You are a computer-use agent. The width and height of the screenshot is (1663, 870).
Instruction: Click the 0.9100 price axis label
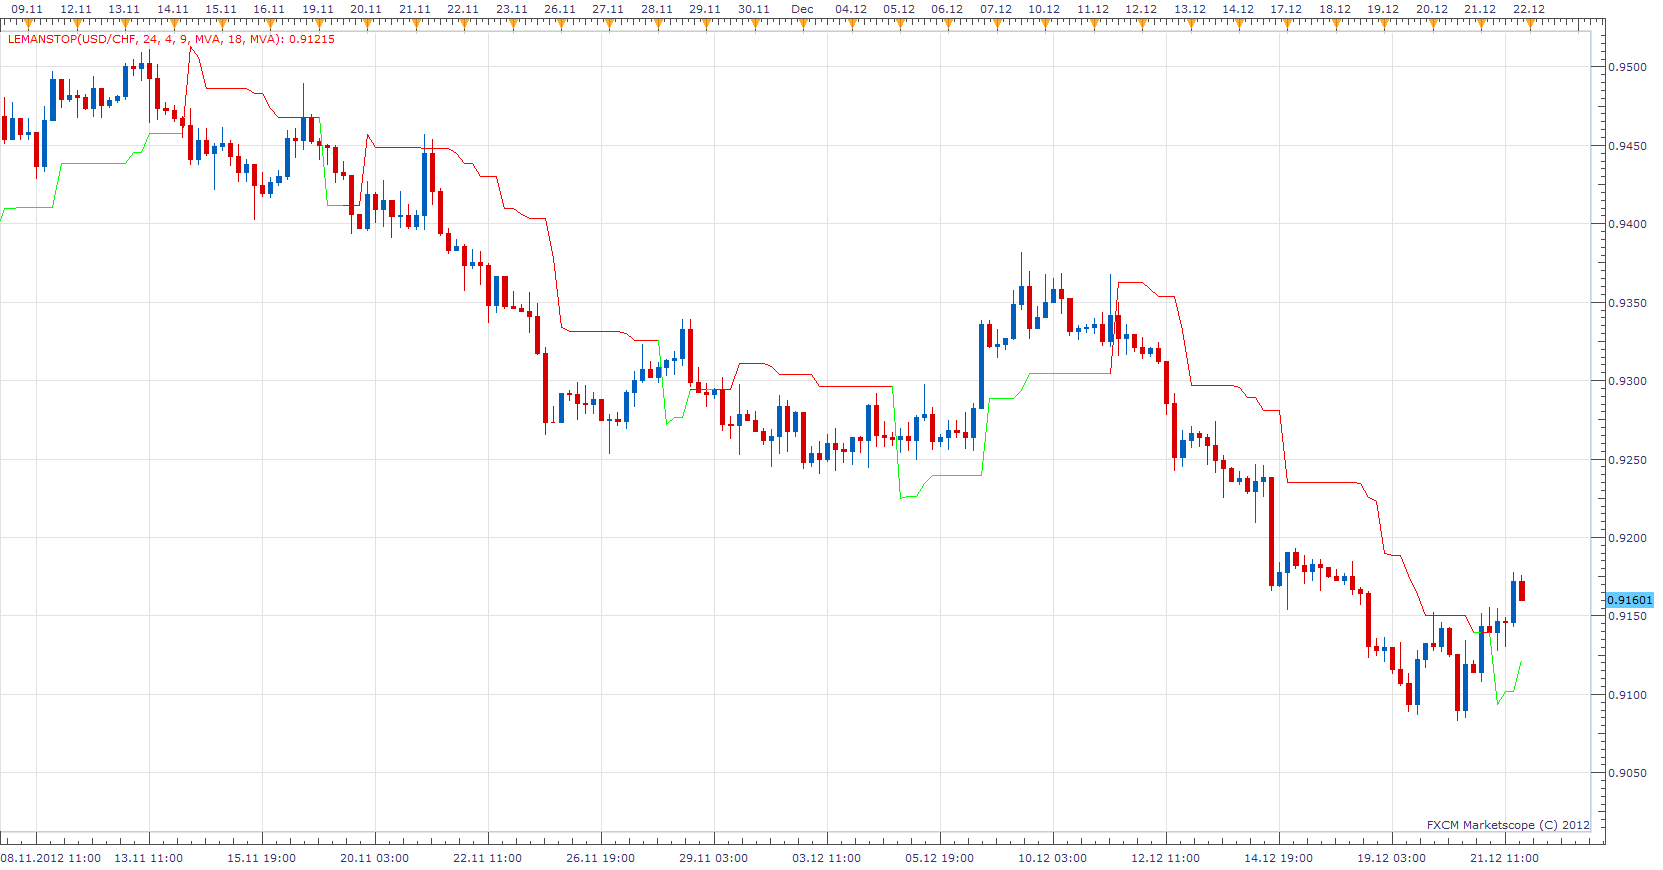coord(1627,695)
